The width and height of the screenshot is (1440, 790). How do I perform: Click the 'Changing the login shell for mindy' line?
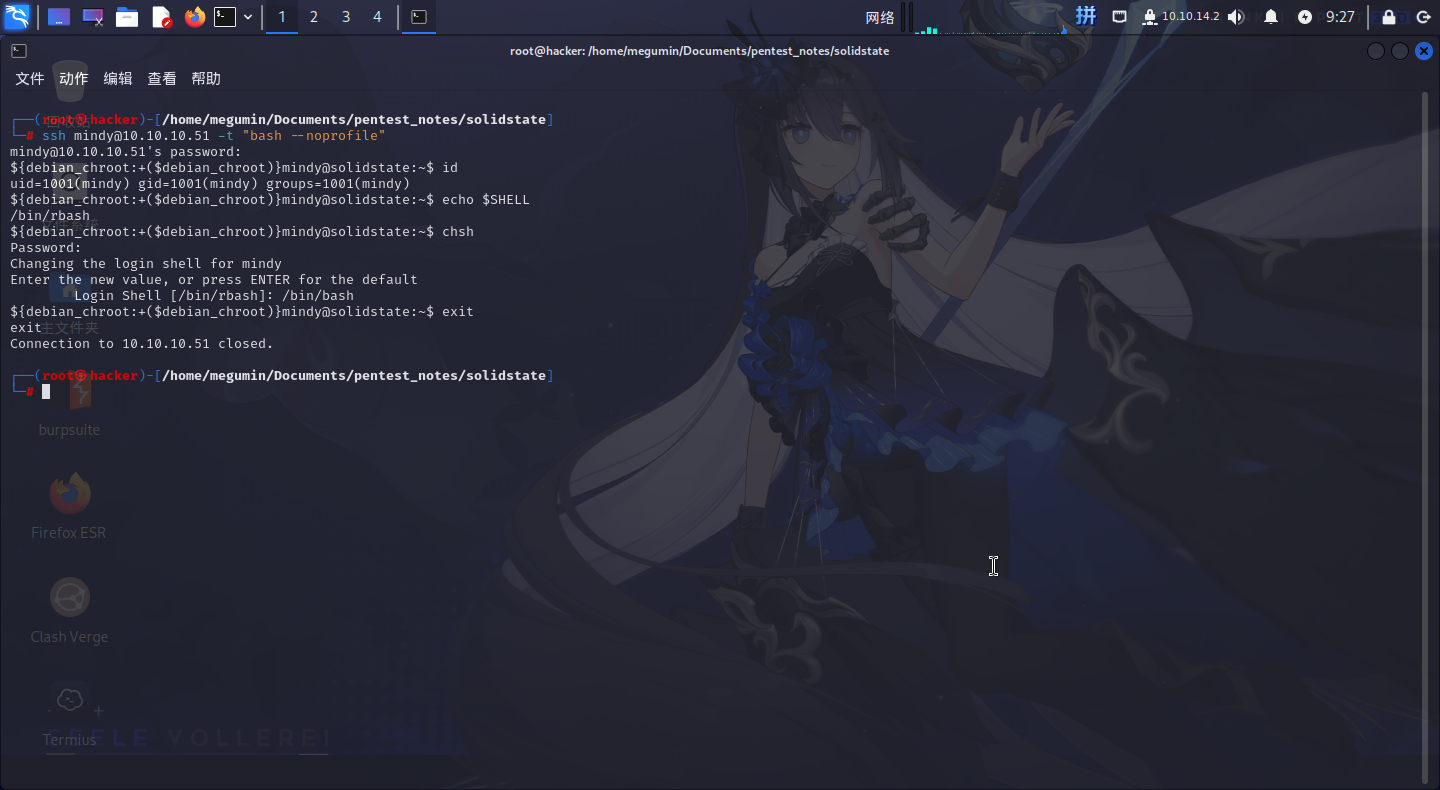click(146, 263)
